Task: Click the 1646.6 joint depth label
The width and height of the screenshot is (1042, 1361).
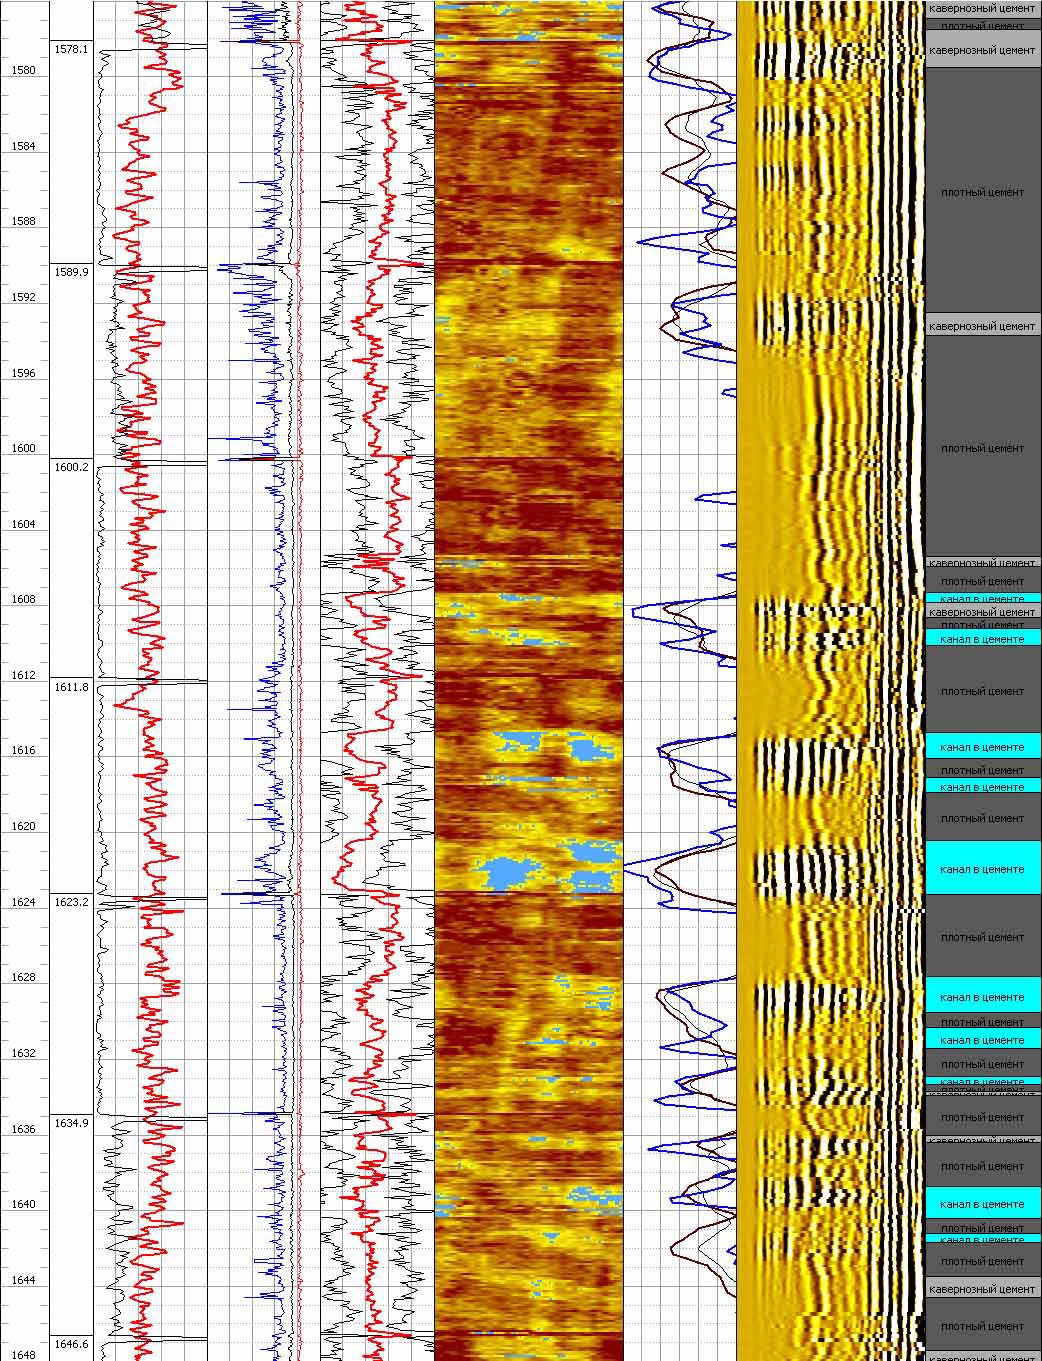Action: (x=71, y=1344)
